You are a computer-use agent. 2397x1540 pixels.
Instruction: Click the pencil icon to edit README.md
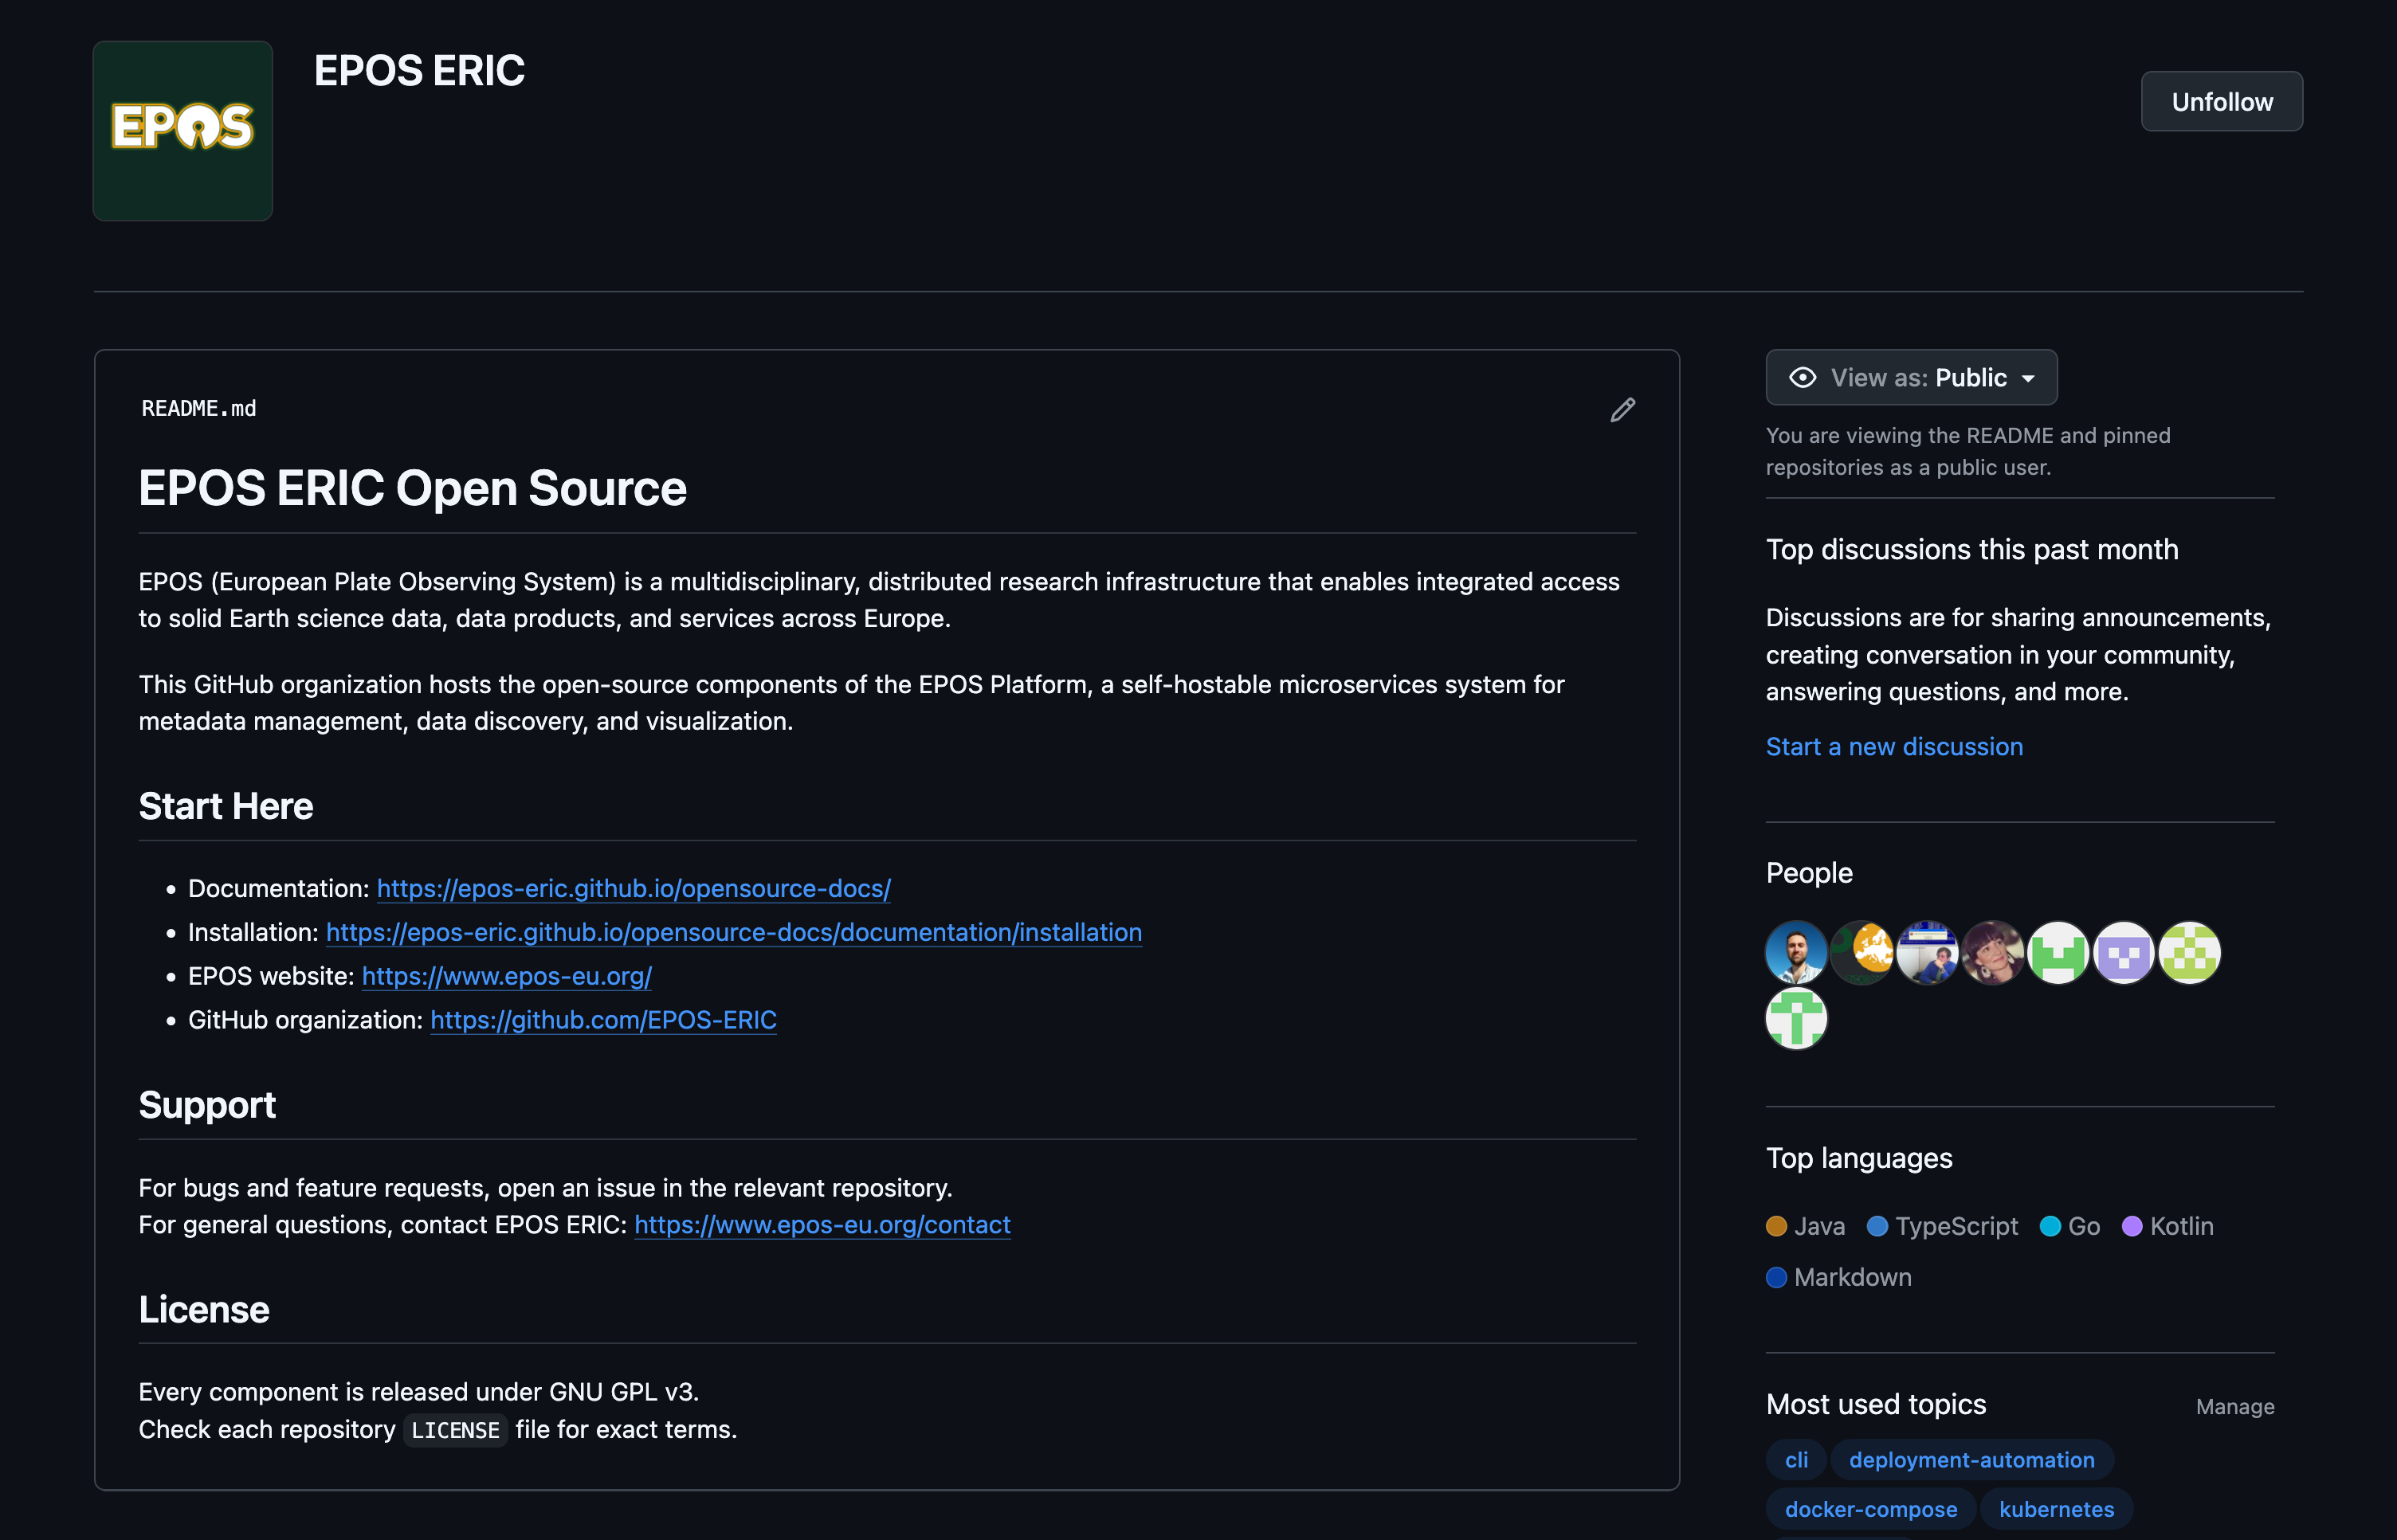pyautogui.click(x=1622, y=410)
